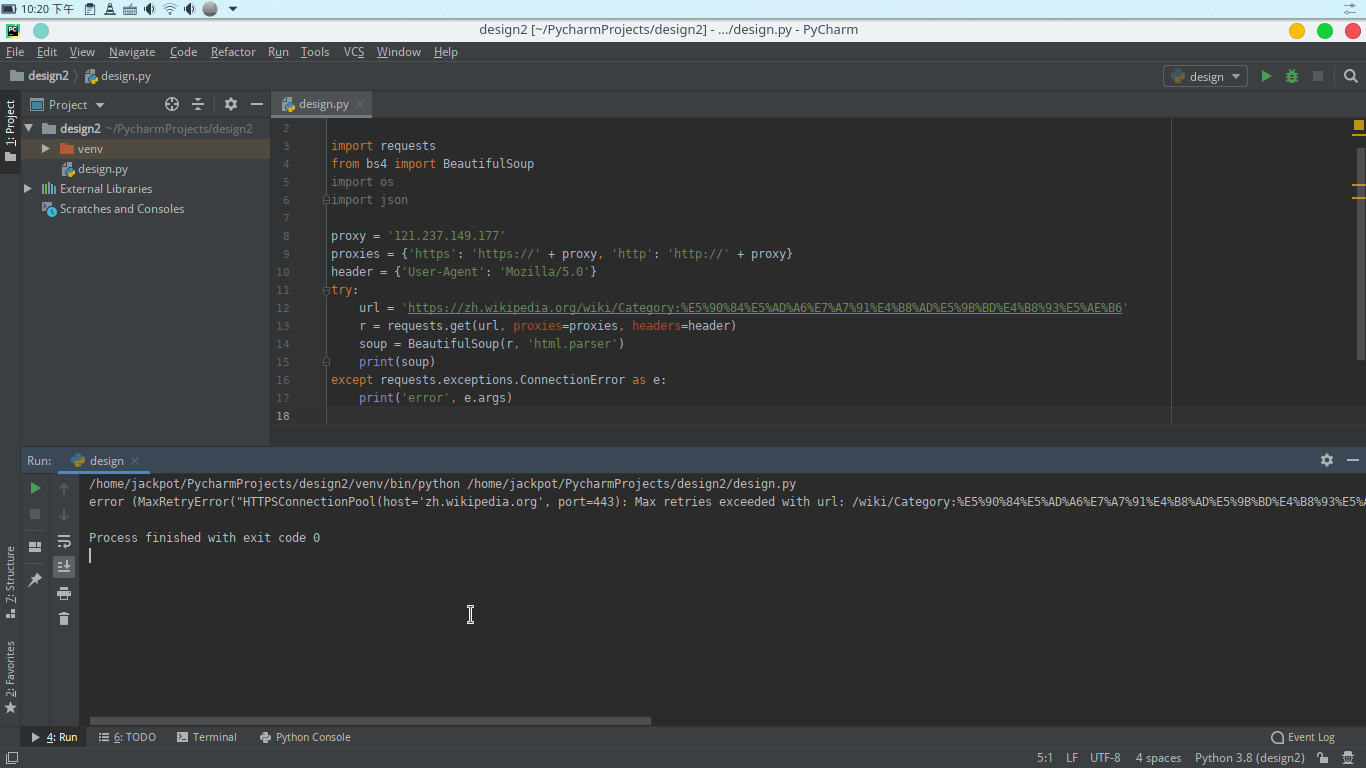
Task: Collapse all in the Project panel
Action: [x=198, y=104]
